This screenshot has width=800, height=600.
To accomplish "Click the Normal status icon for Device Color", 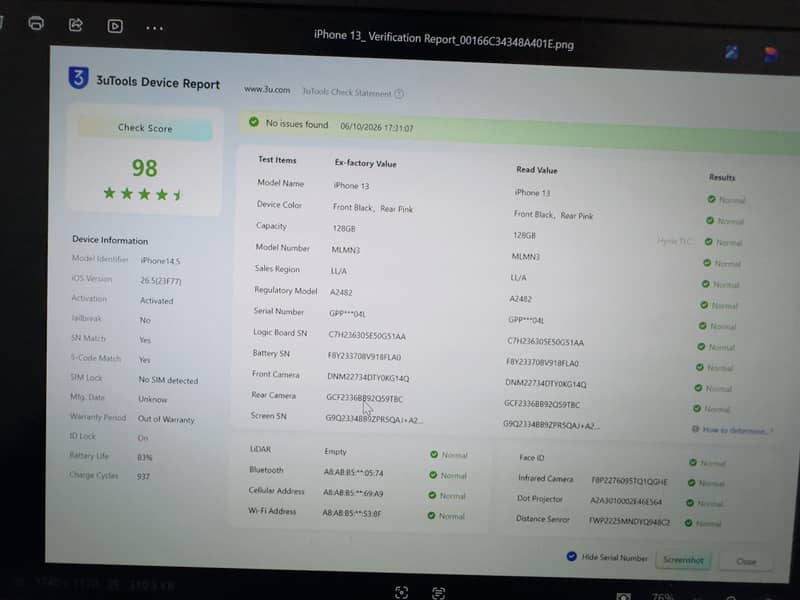I will 710,220.
